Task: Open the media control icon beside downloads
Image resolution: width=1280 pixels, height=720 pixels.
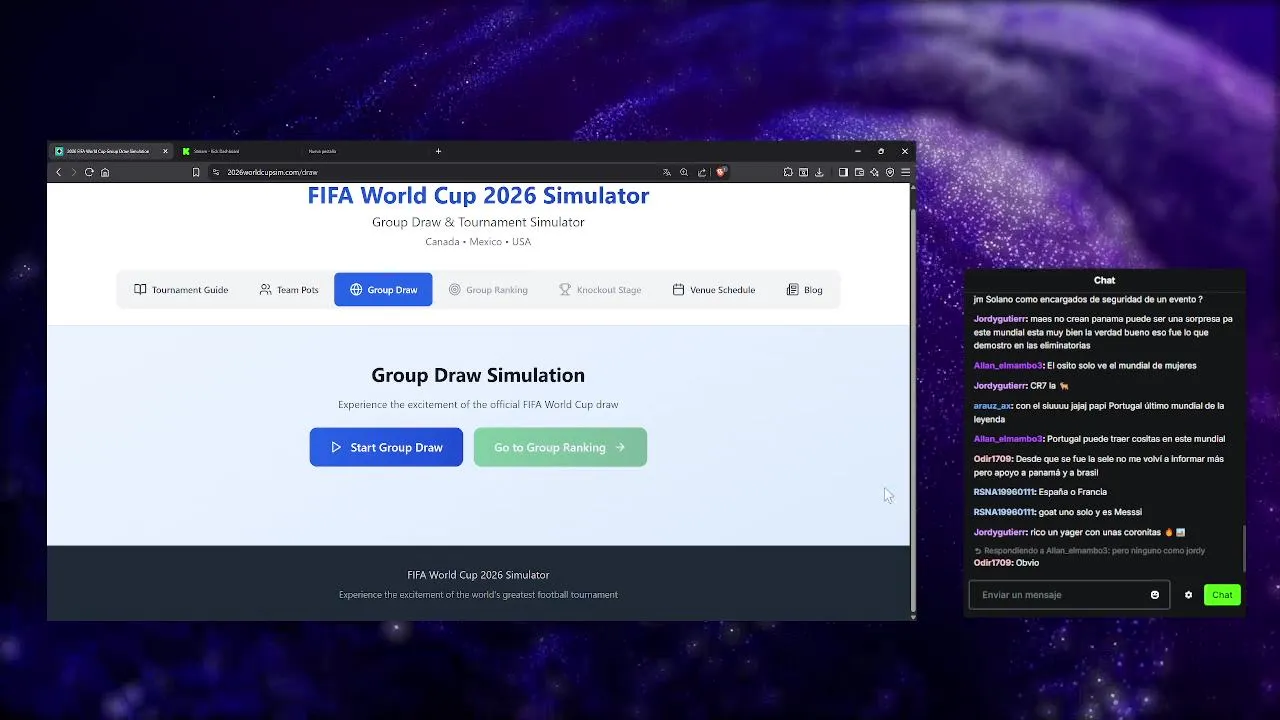Action: pyautogui.click(x=803, y=172)
